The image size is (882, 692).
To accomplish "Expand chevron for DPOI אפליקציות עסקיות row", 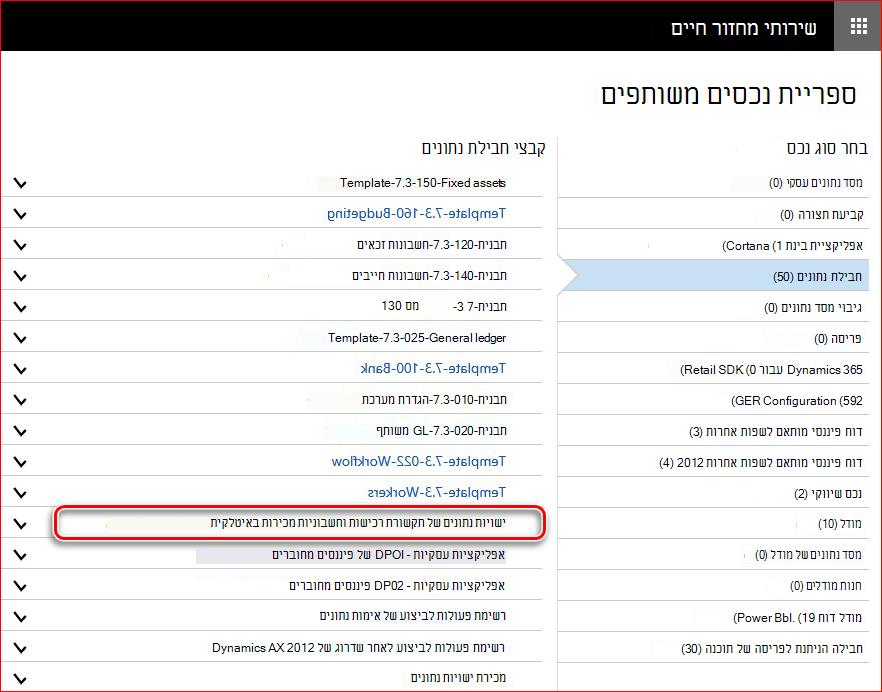I will tap(20, 555).
